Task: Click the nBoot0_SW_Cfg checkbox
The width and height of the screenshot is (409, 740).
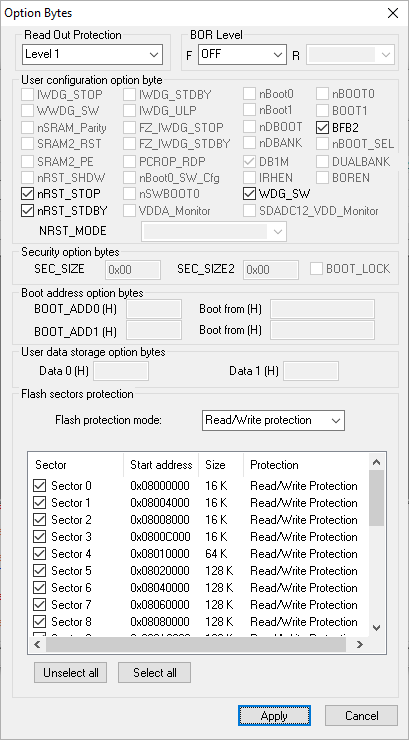Action: (129, 178)
